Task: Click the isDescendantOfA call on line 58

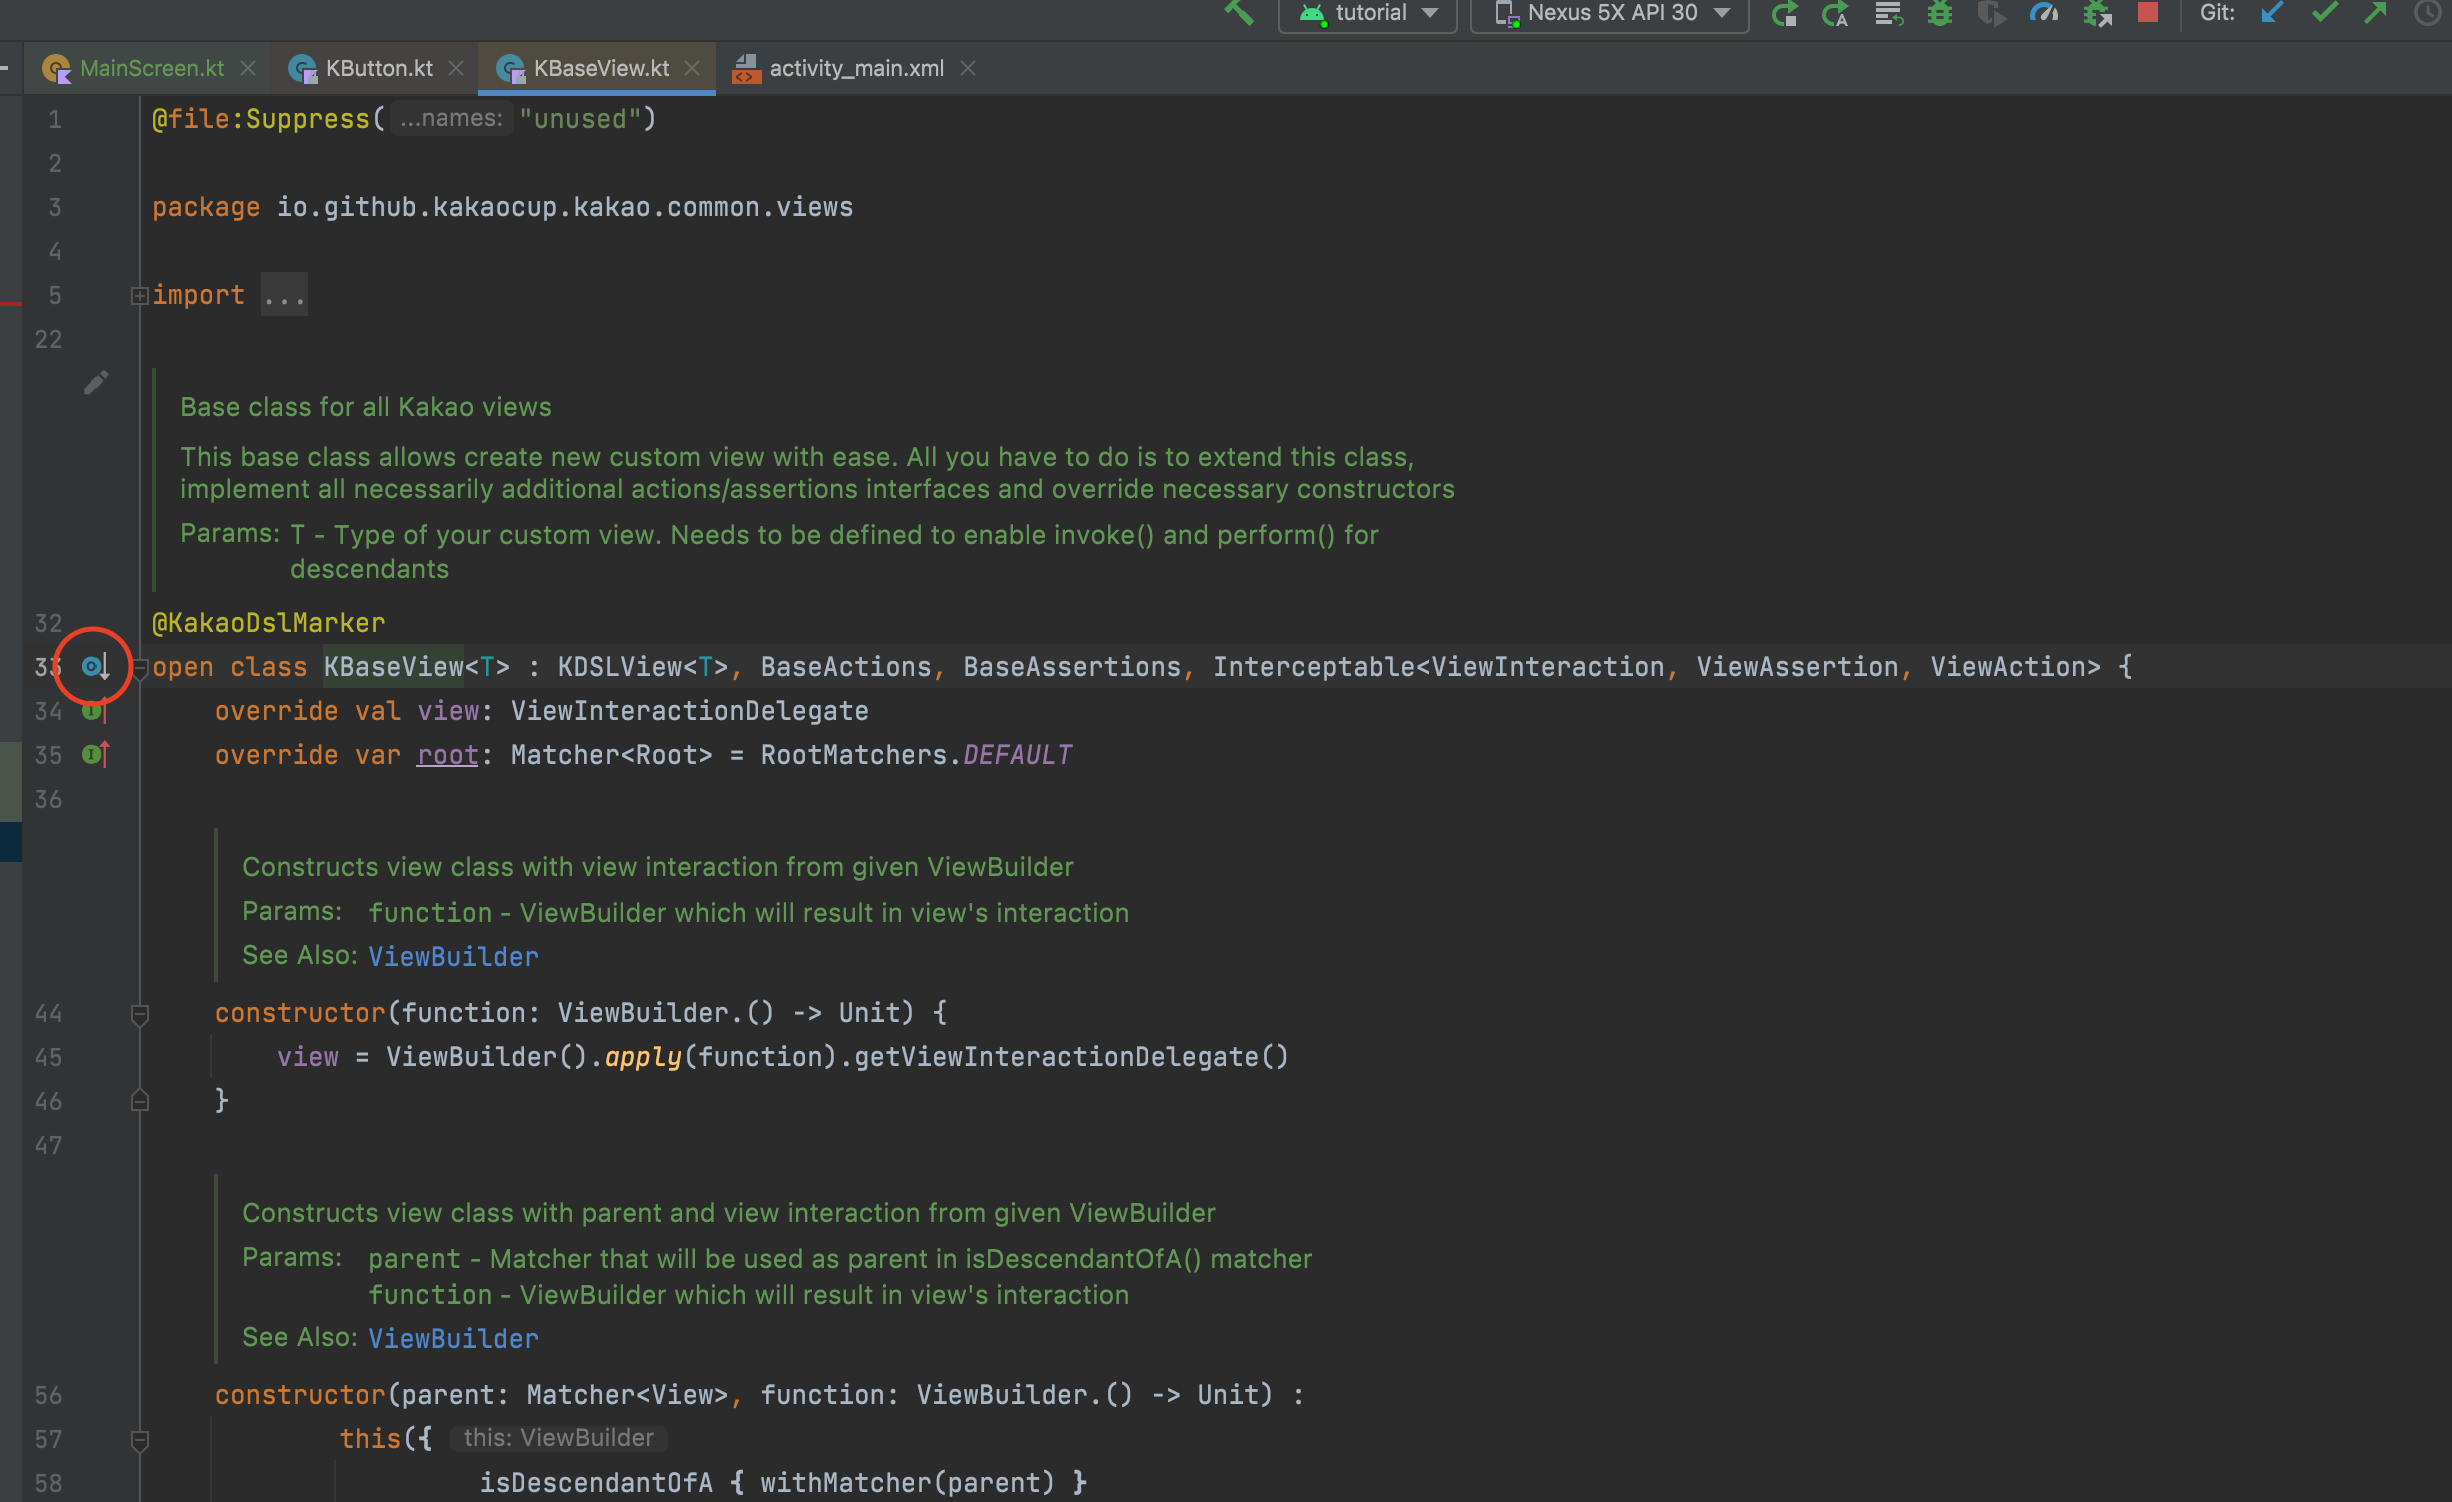Action: coord(596,1483)
